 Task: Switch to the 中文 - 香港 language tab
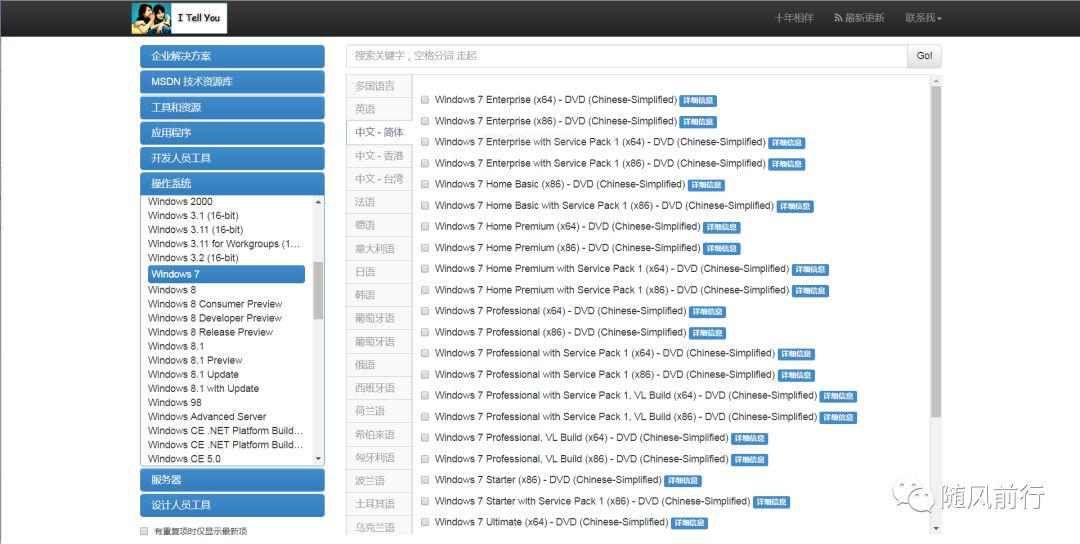click(379, 156)
